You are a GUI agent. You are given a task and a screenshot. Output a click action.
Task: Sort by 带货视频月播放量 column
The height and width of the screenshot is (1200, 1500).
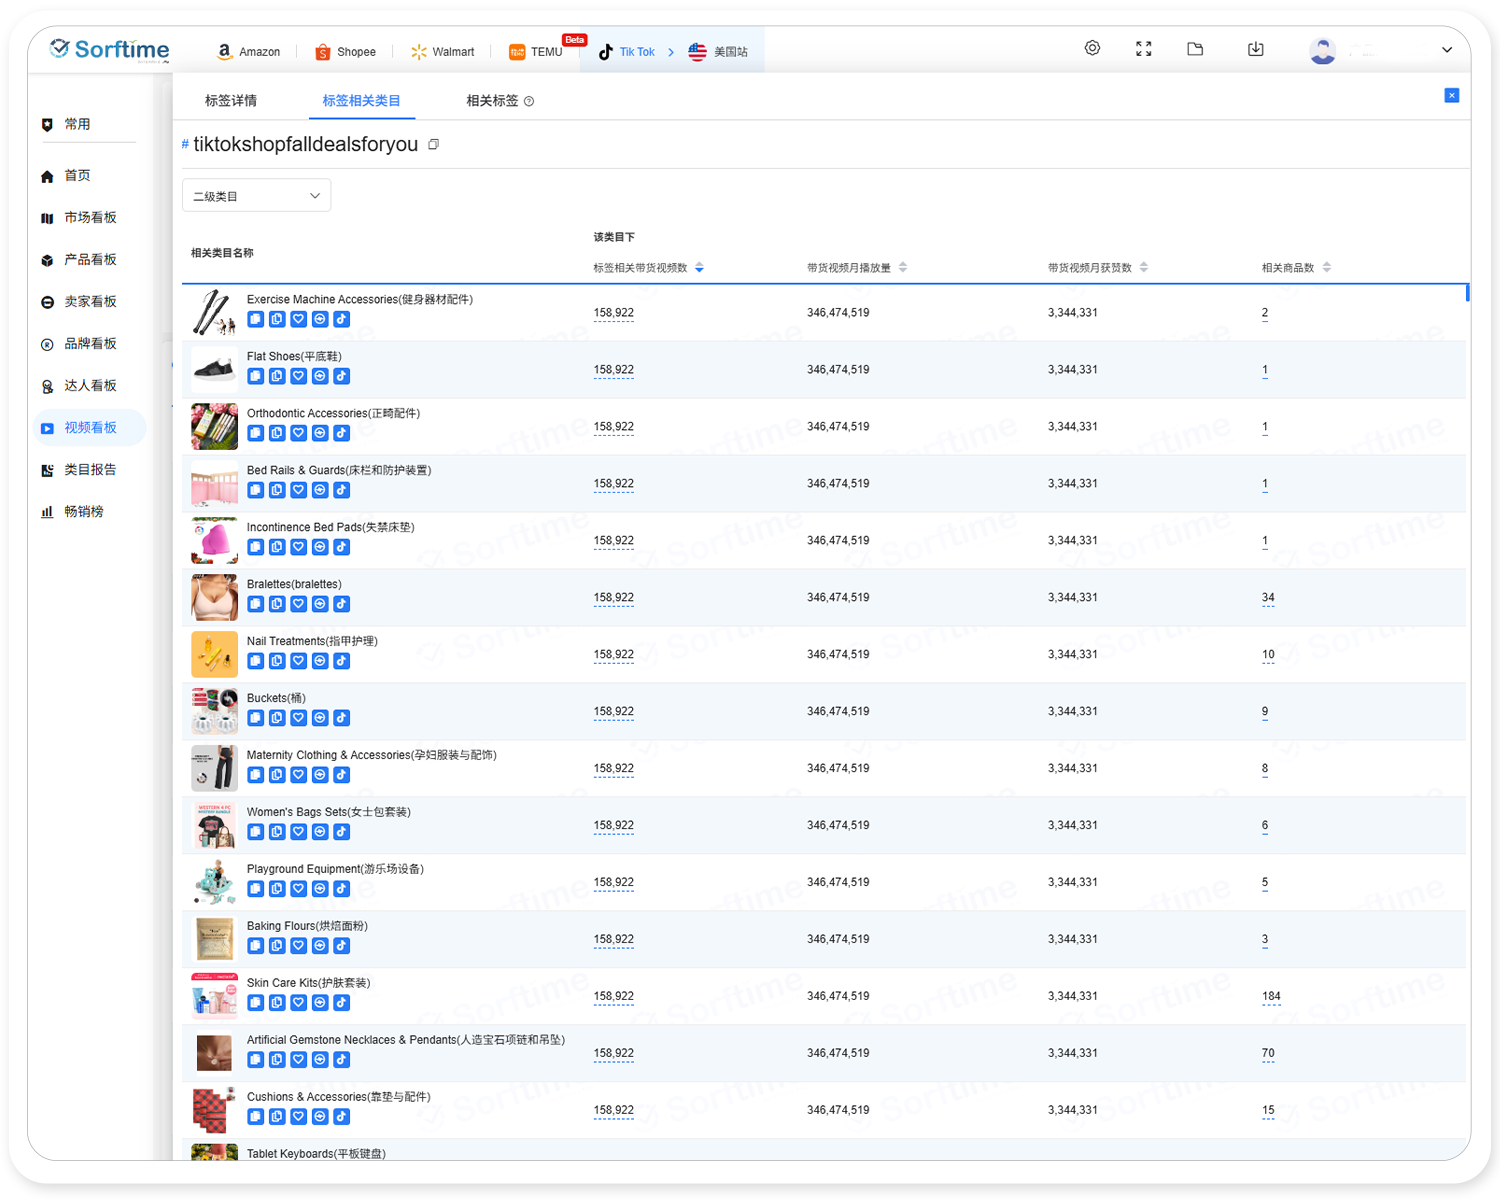point(903,268)
